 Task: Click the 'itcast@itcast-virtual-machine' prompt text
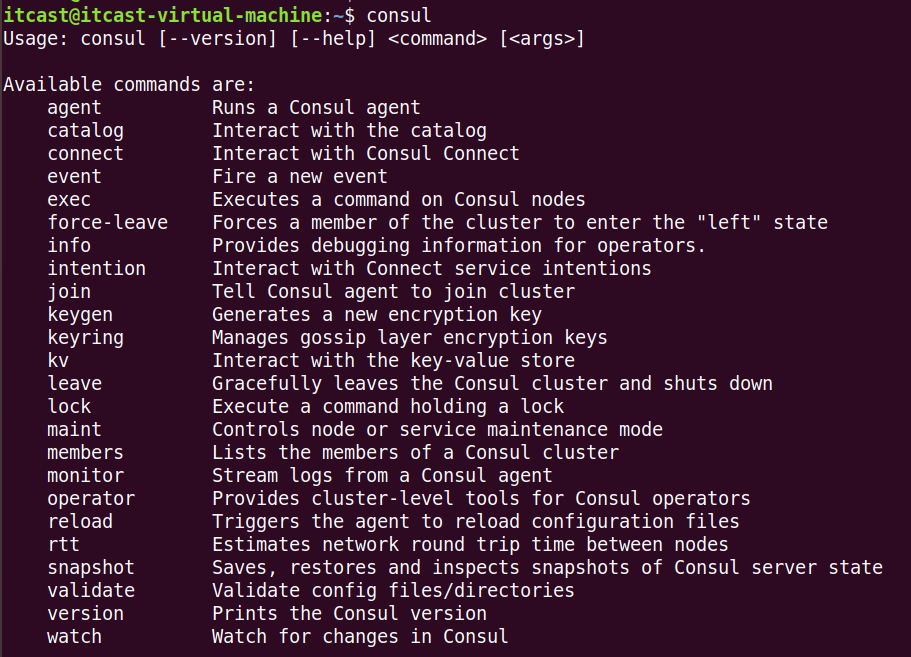click(x=163, y=16)
